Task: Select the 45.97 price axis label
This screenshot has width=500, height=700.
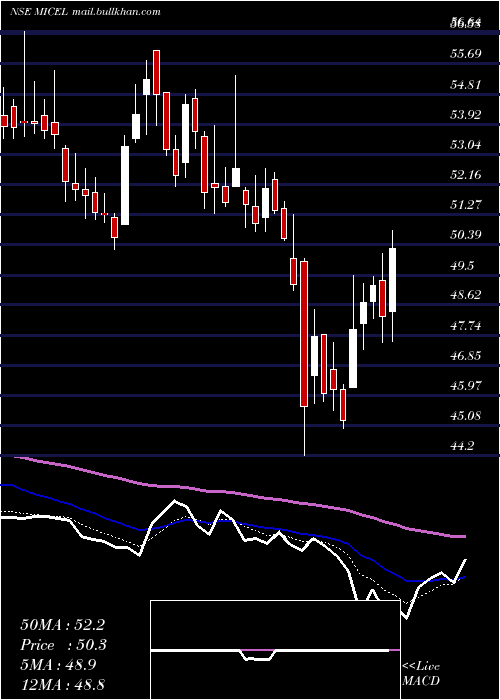Action: (467, 385)
